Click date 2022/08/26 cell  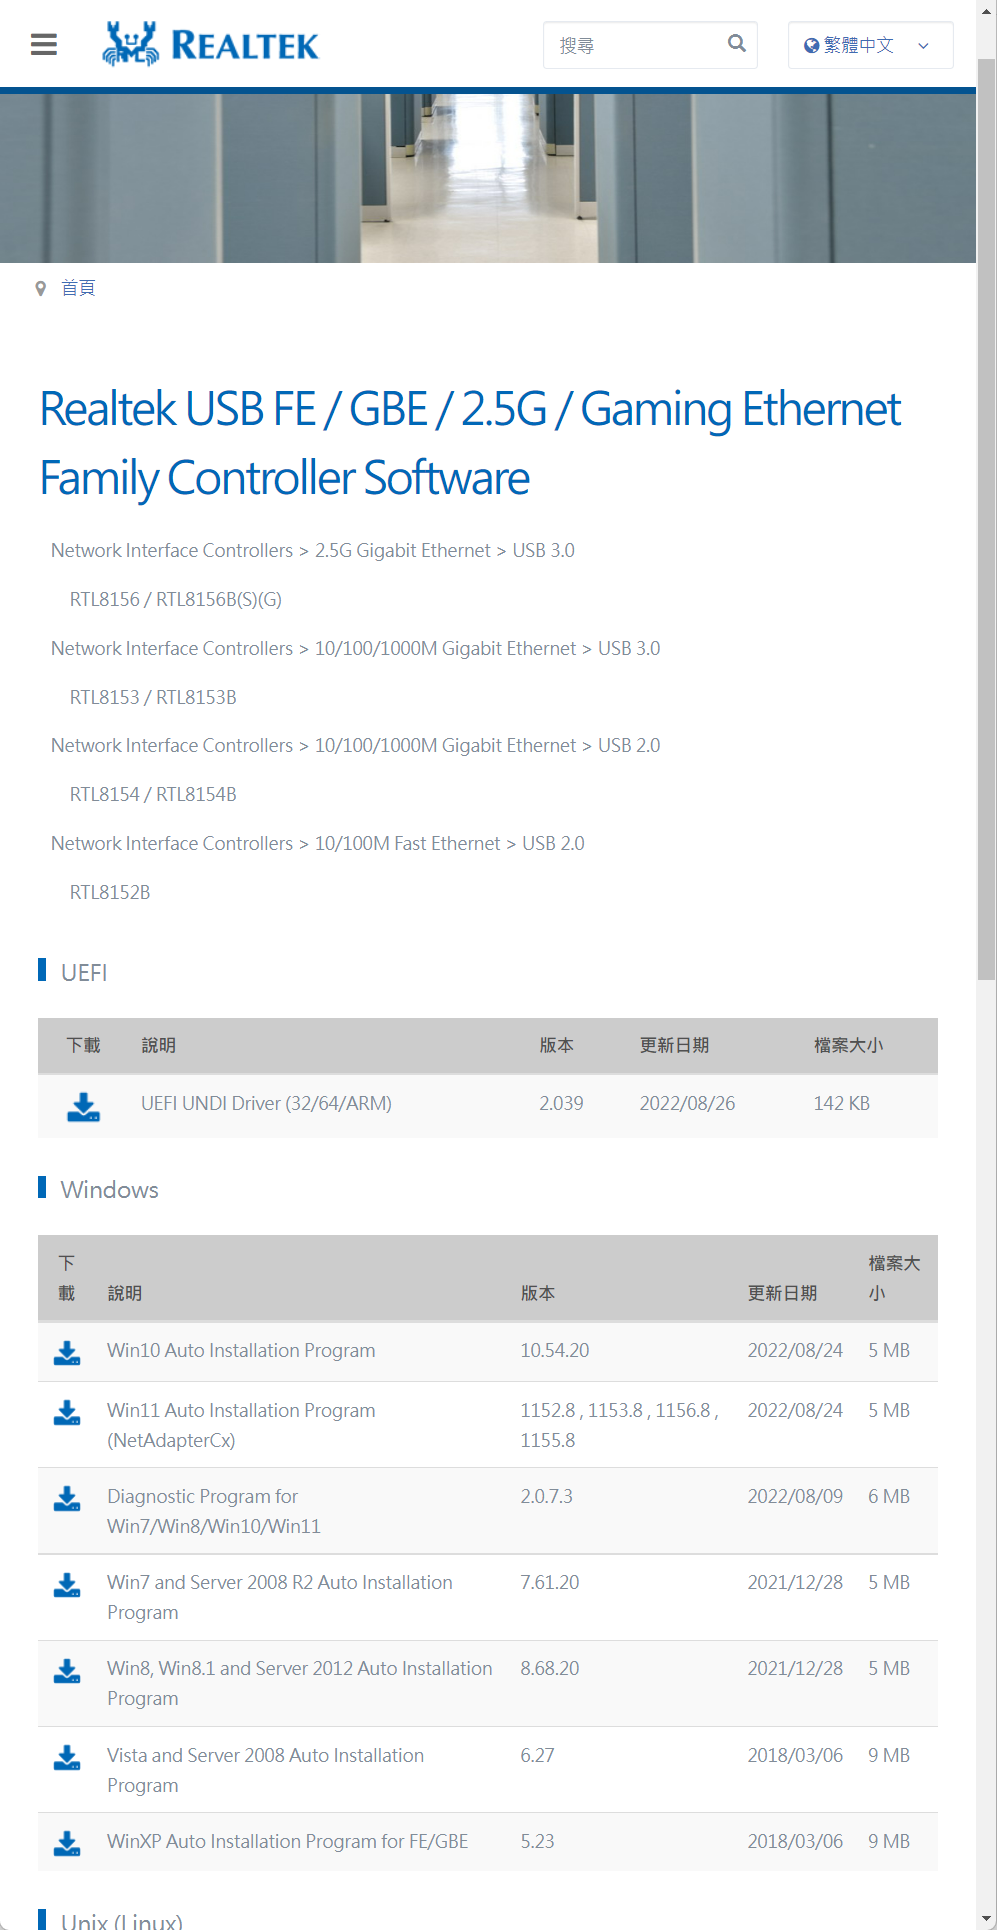pos(687,1103)
